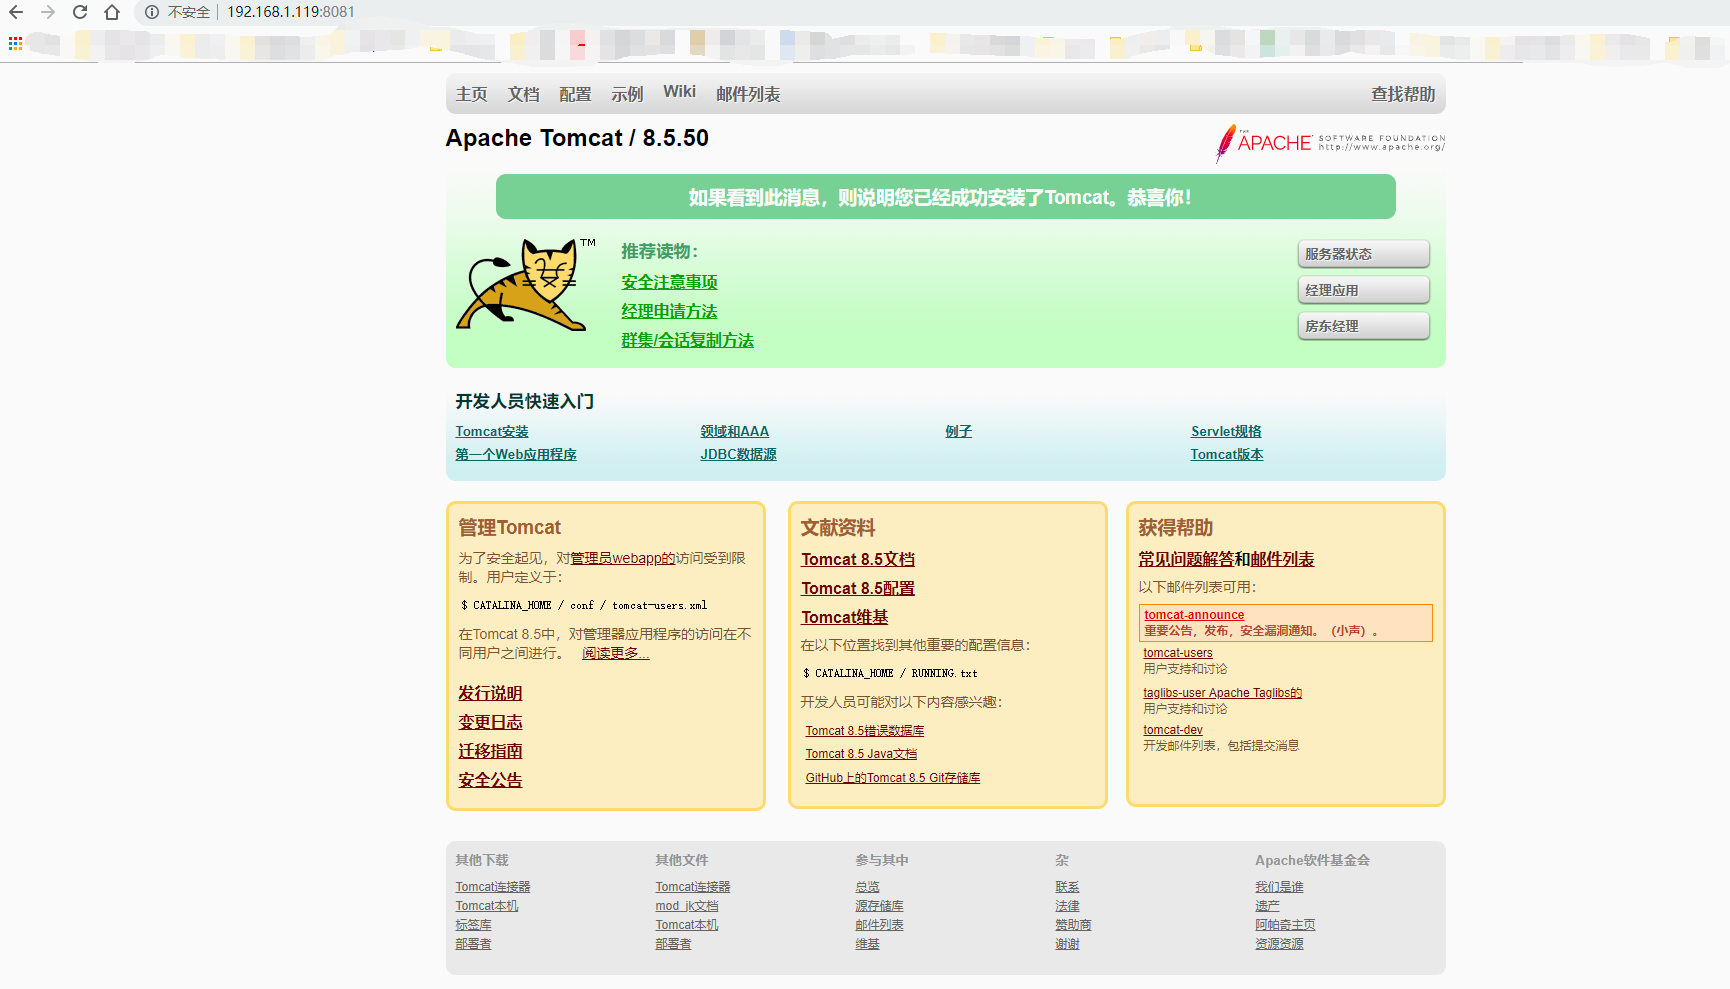Click the address bar showing 192.168.1.119:8081
This screenshot has width=1730, height=989.
pos(291,12)
